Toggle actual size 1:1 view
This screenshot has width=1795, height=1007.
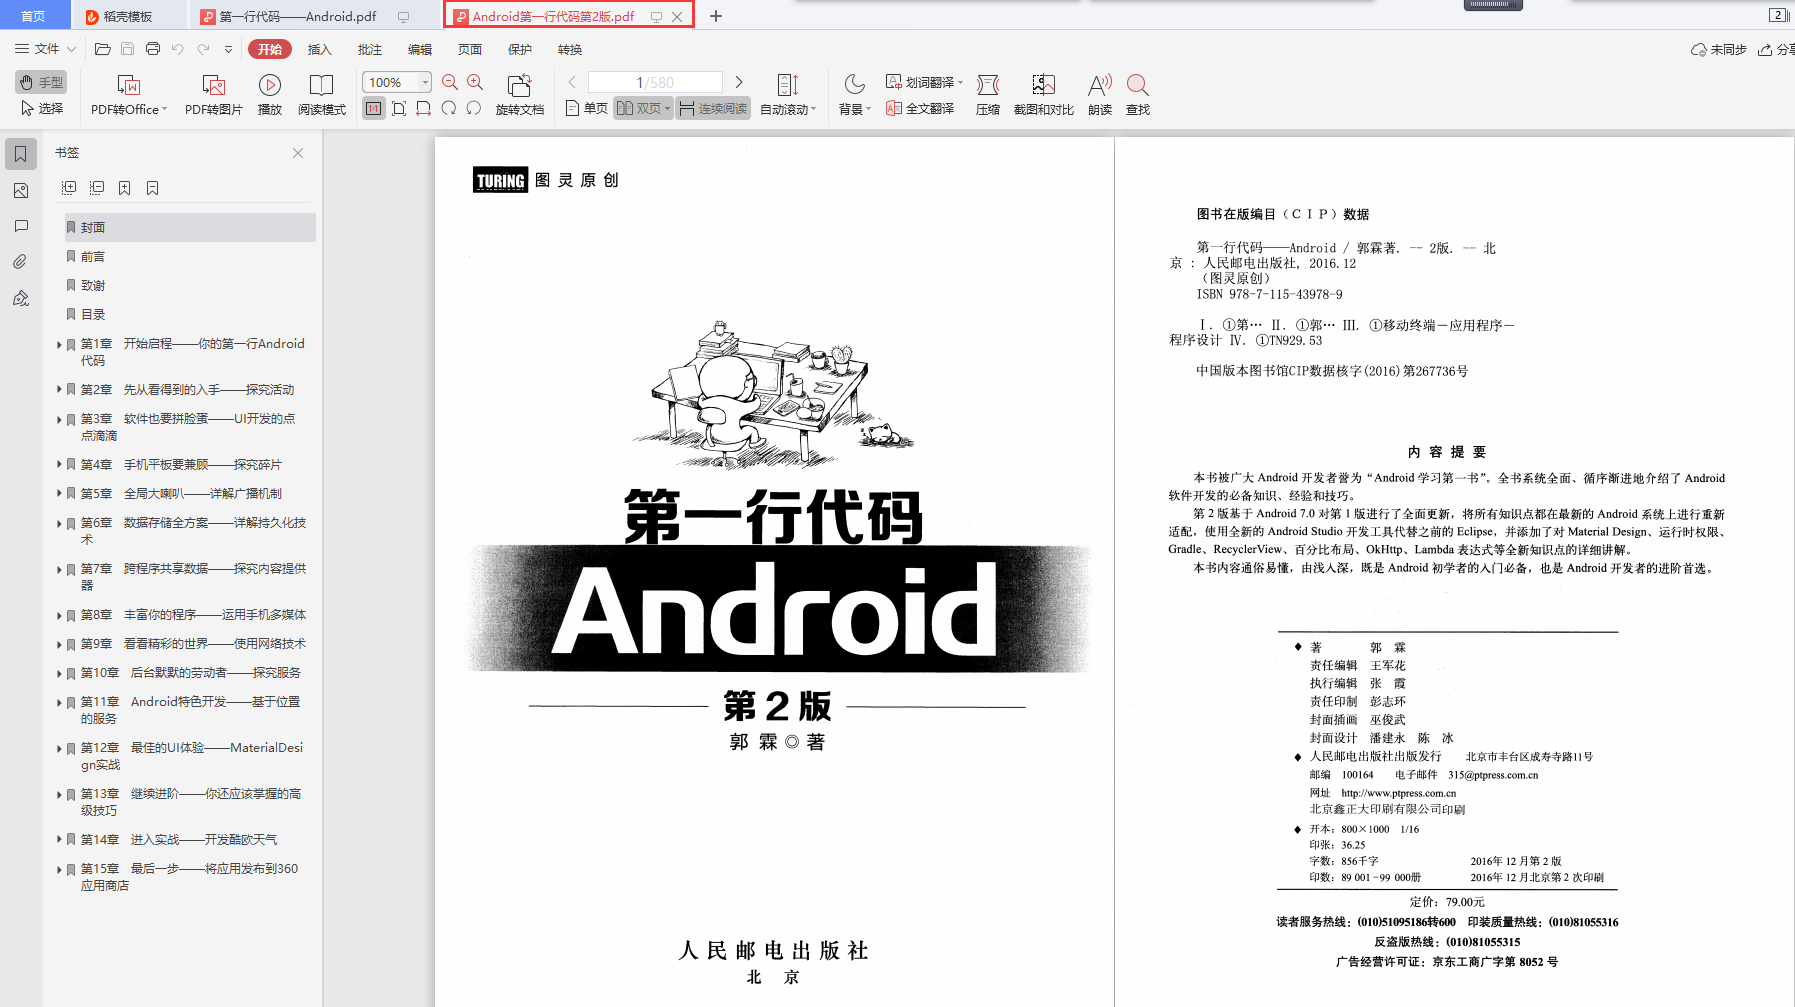(373, 108)
